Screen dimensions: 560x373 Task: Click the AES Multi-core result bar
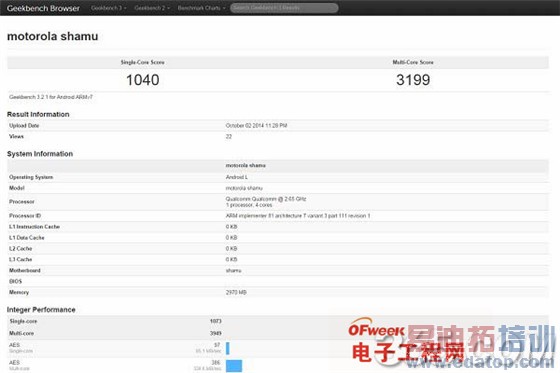pos(234,366)
